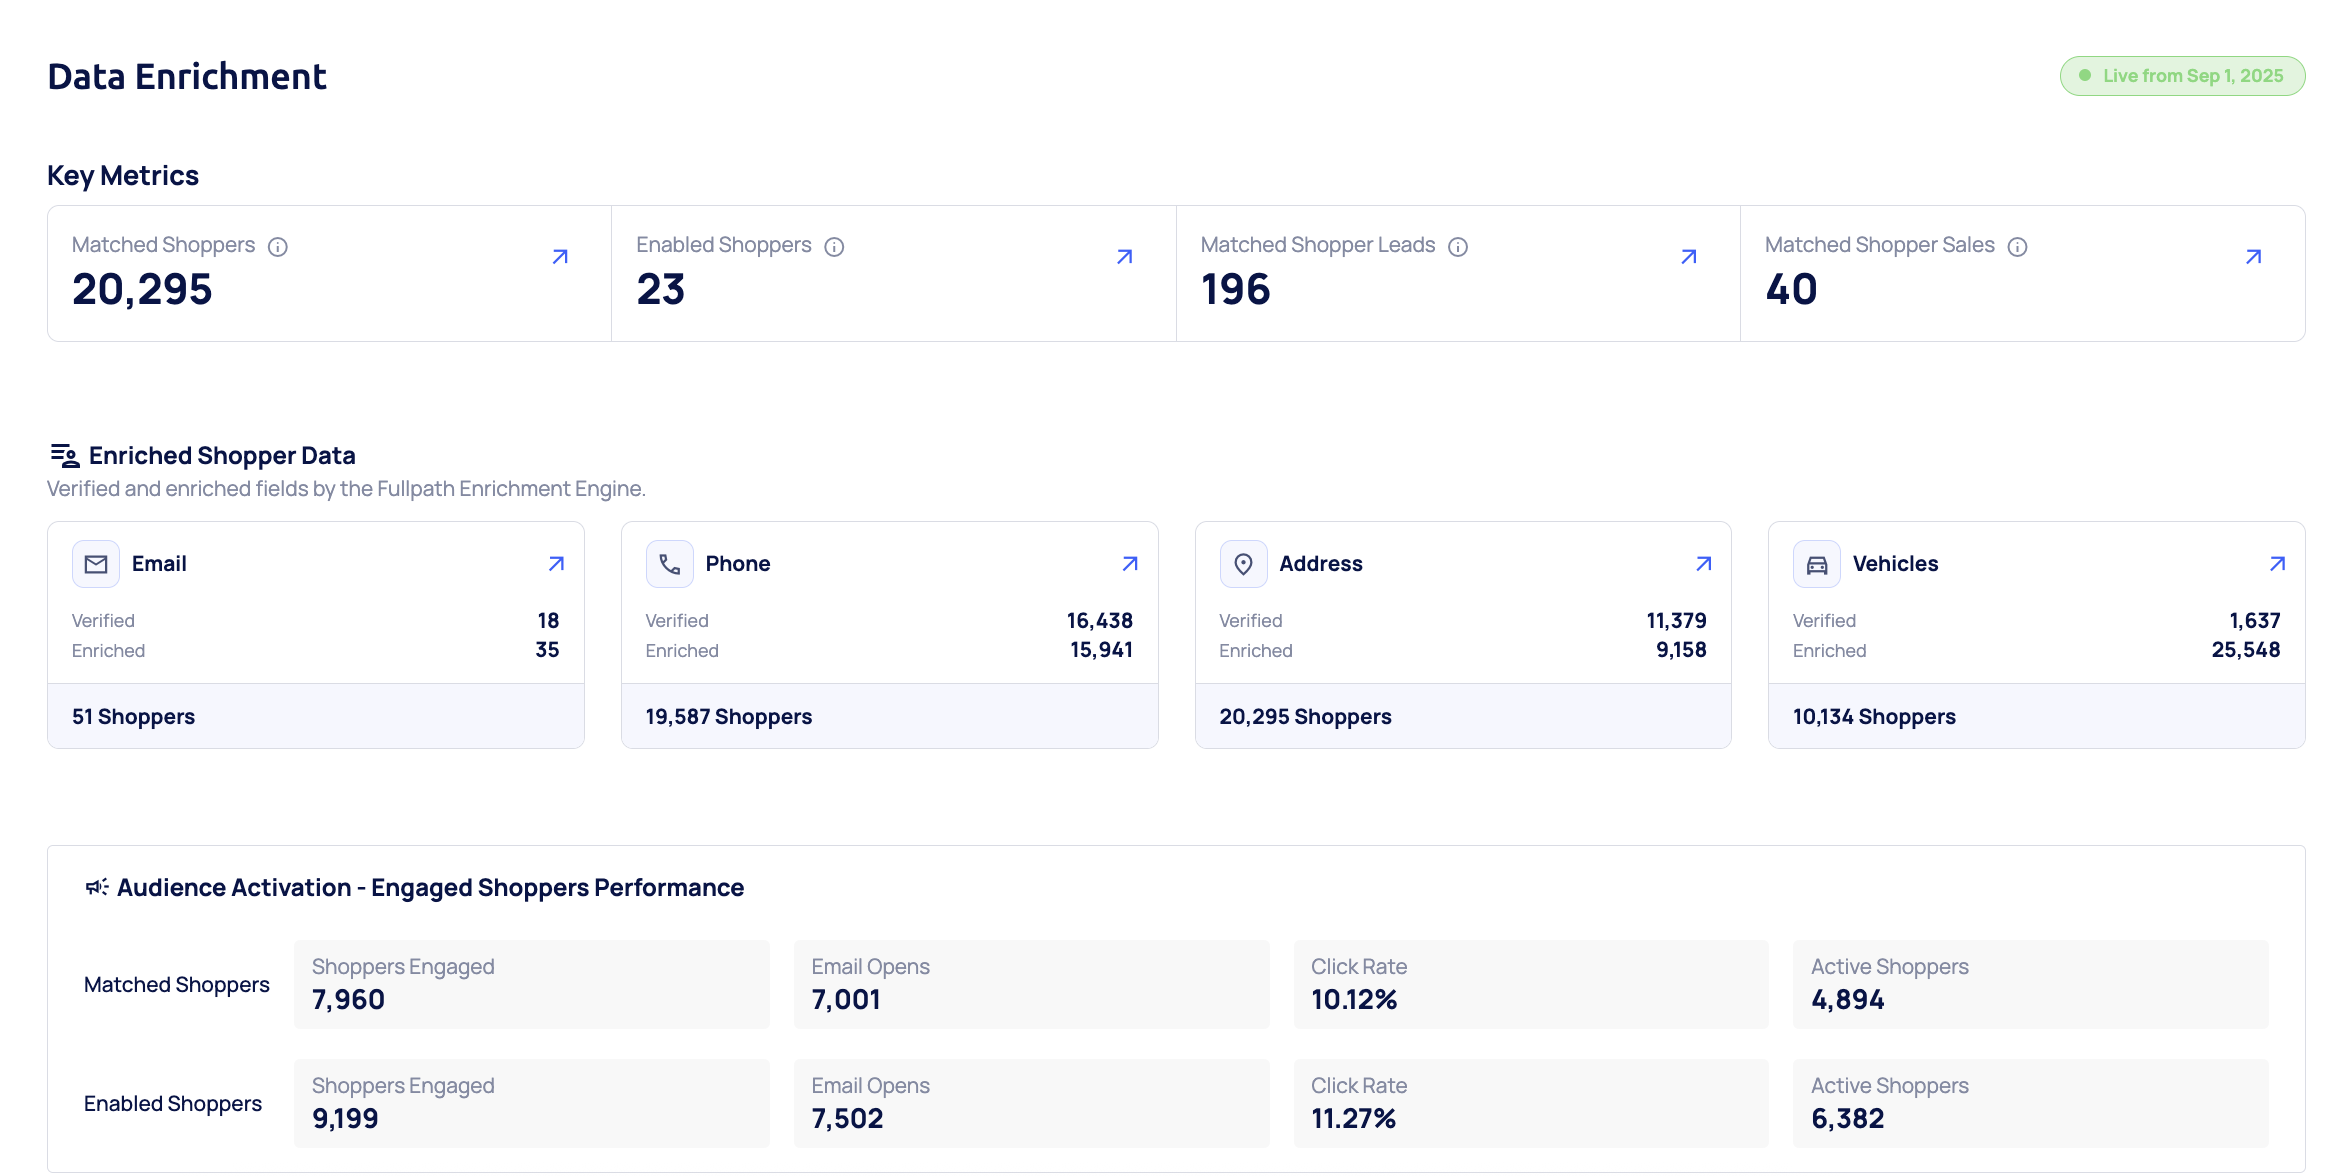
Task: Click Enabled Shoppers info icon
Action: 834,247
